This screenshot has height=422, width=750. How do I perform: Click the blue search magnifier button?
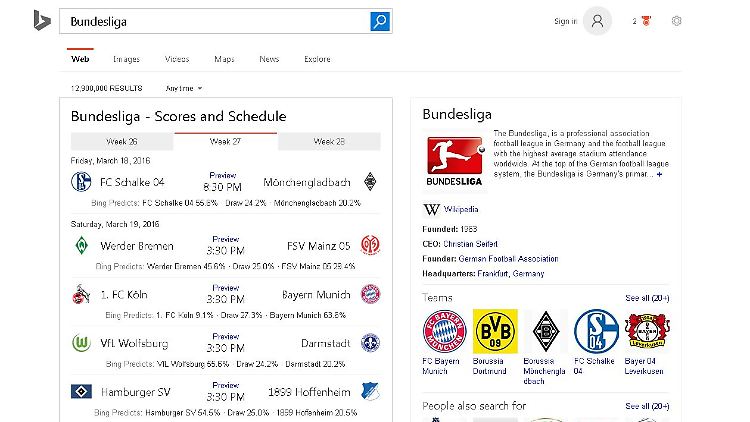tap(380, 21)
